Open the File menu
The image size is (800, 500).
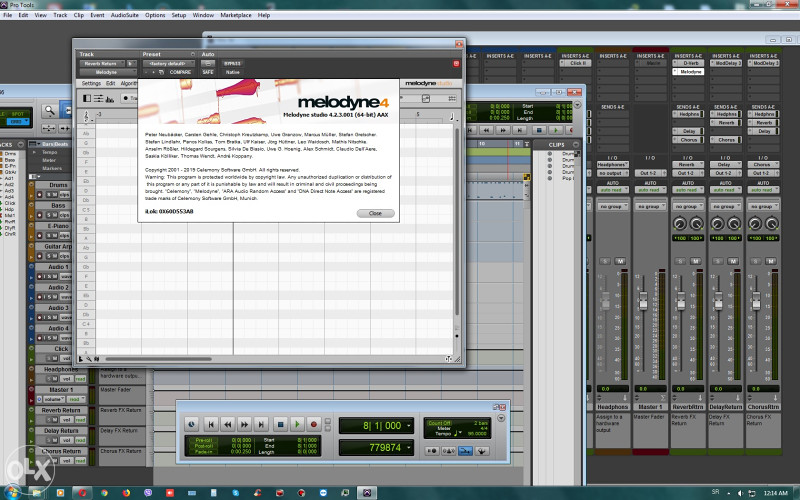8,15
